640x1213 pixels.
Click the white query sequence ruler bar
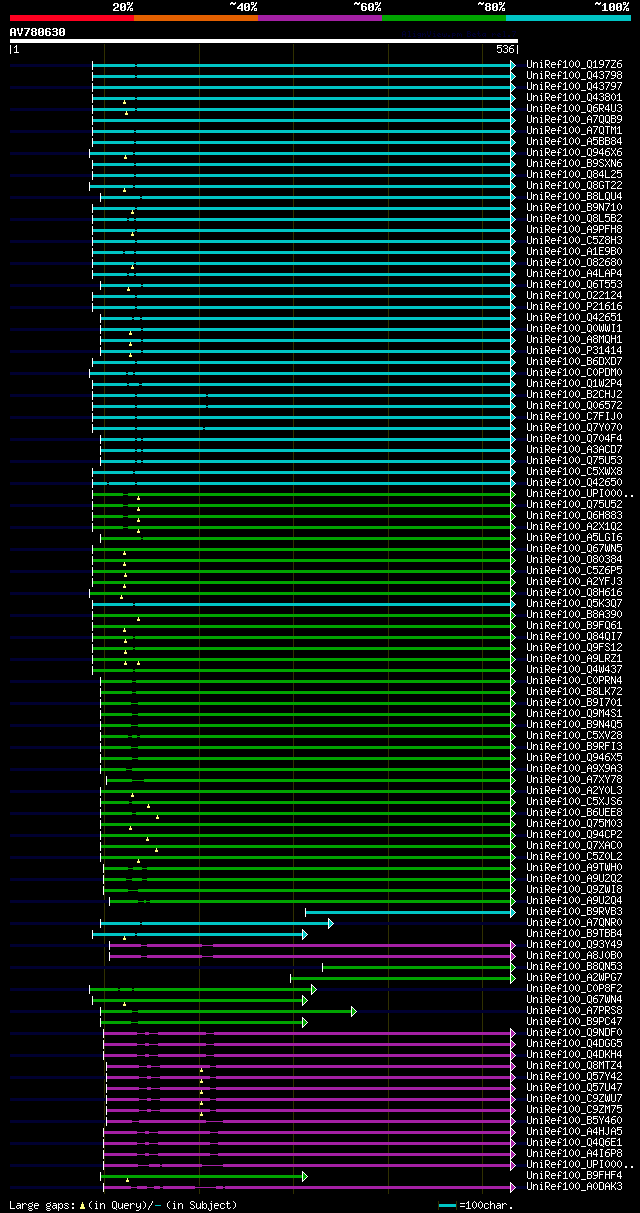tap(264, 41)
